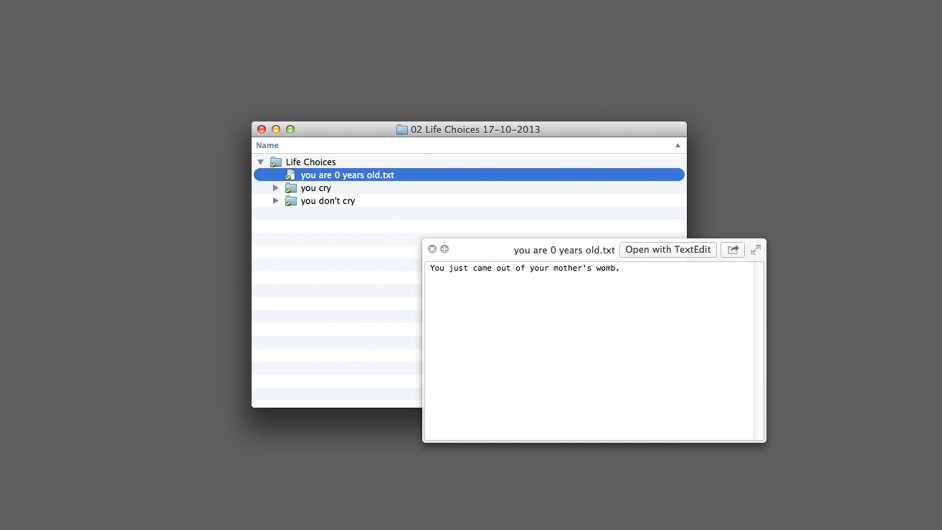
Task: Expand the 'you cry' folder
Action: pos(276,188)
